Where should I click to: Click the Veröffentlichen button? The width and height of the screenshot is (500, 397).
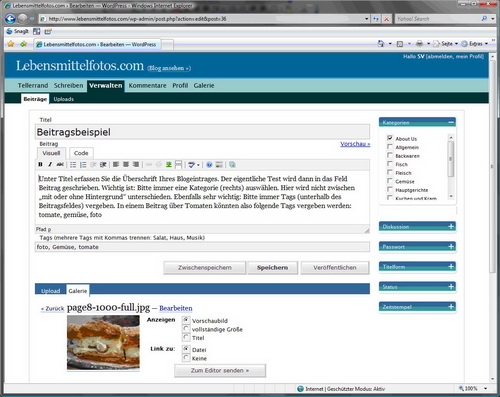click(x=335, y=268)
